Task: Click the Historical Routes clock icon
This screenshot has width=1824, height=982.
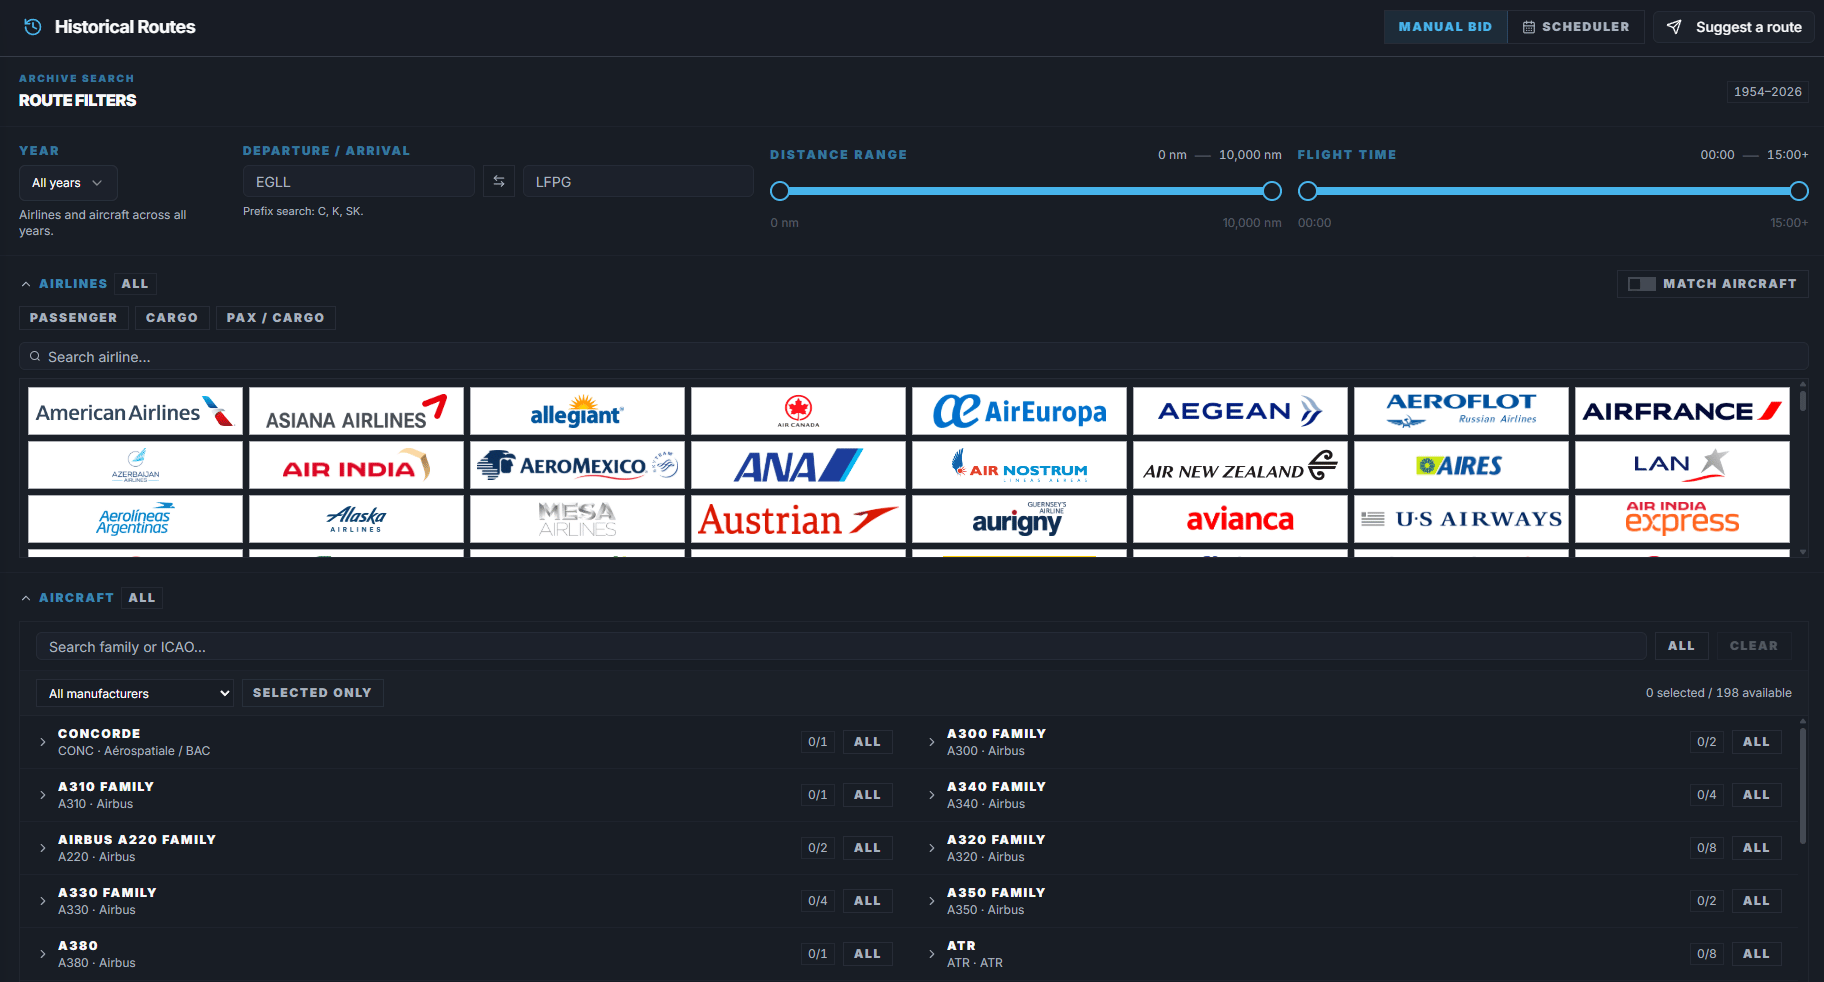Action: 33,27
